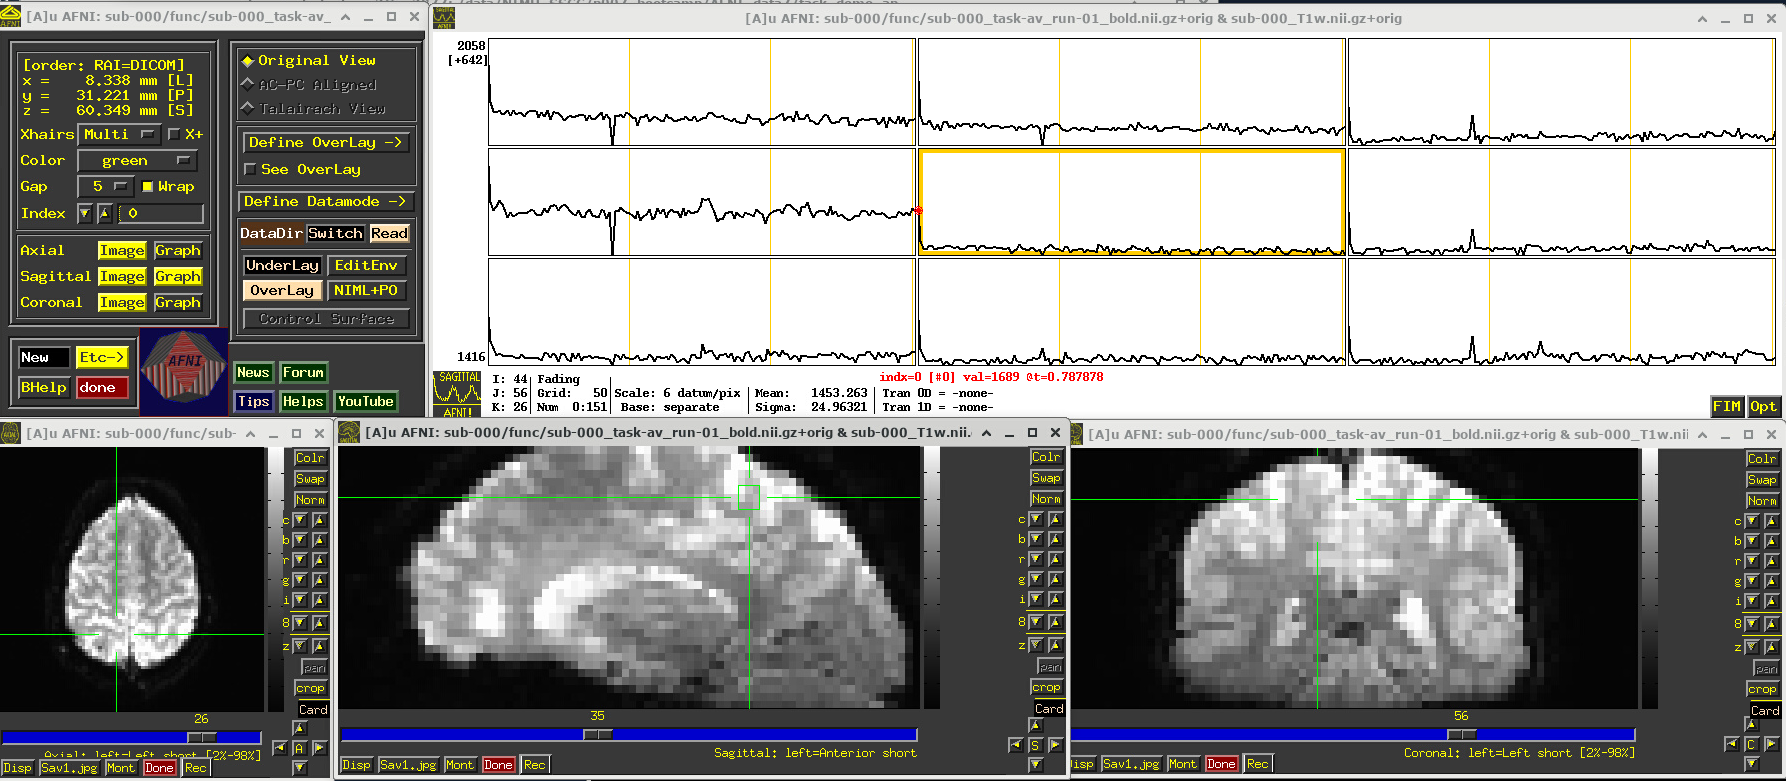The image size is (1786, 781).
Task: Click the AFNI logo in the controller
Action: [x=184, y=371]
